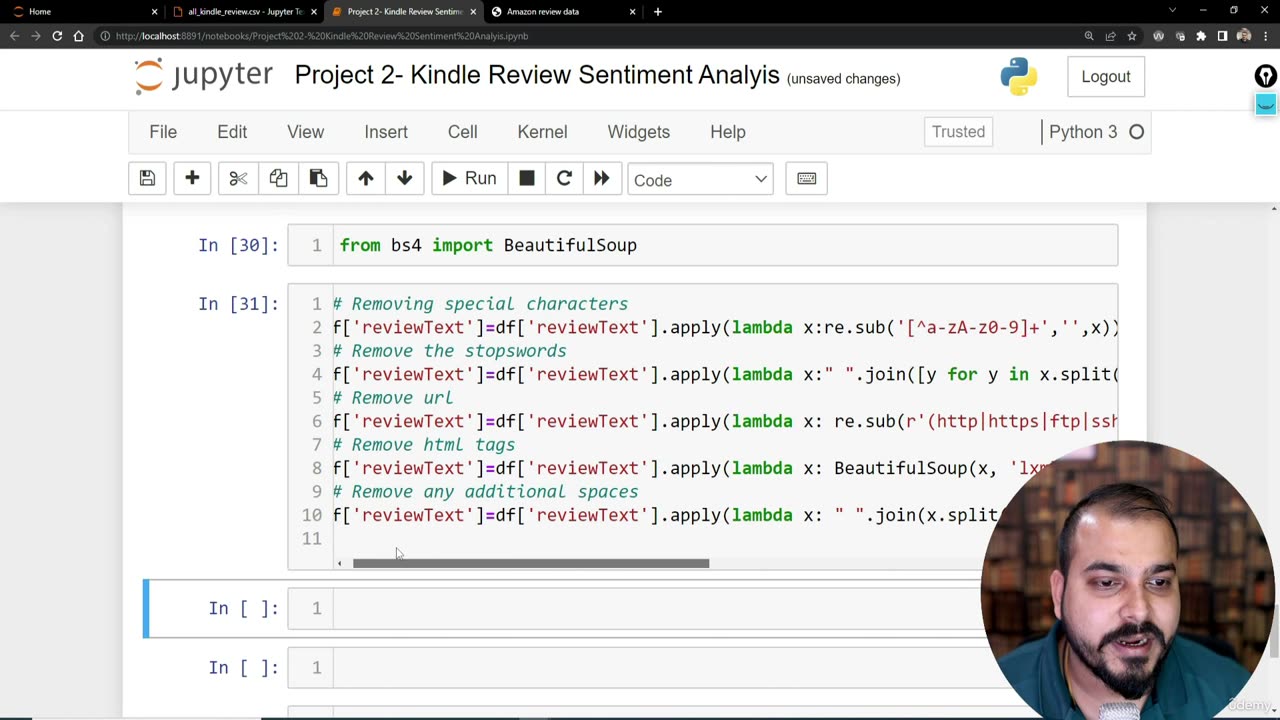Click the '# Removing special characters' comment
The image size is (1280, 720).
pyautogui.click(x=481, y=304)
